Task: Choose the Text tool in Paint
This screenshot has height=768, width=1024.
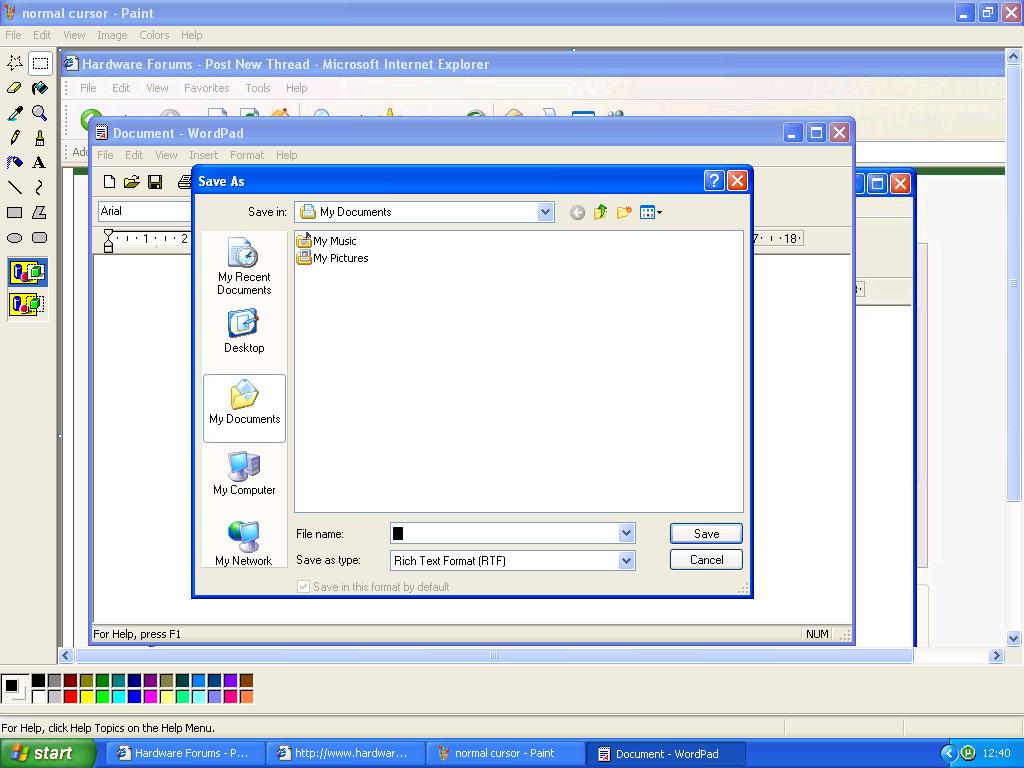Action: [x=40, y=163]
